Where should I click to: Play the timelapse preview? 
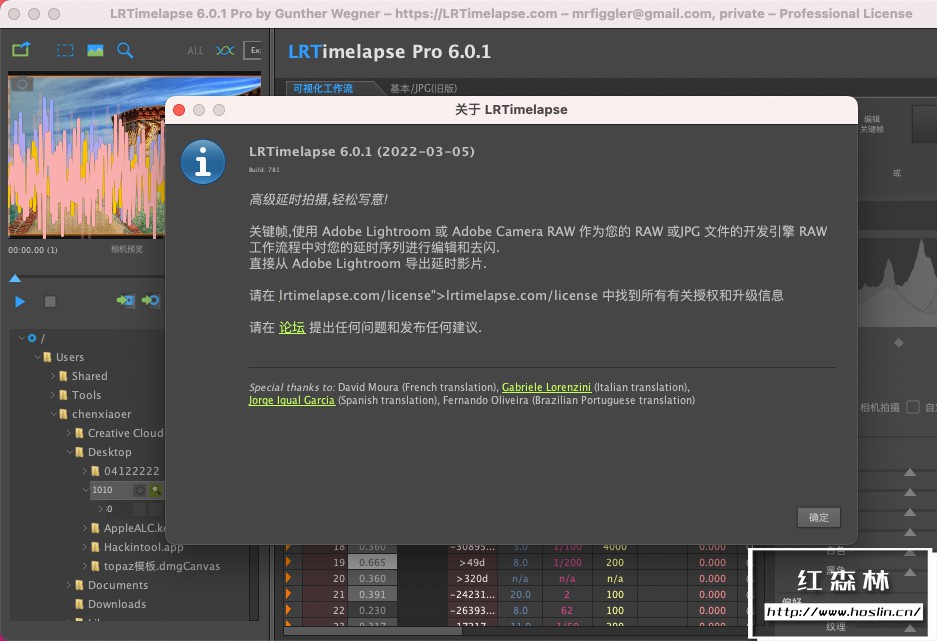pyautogui.click(x=20, y=302)
